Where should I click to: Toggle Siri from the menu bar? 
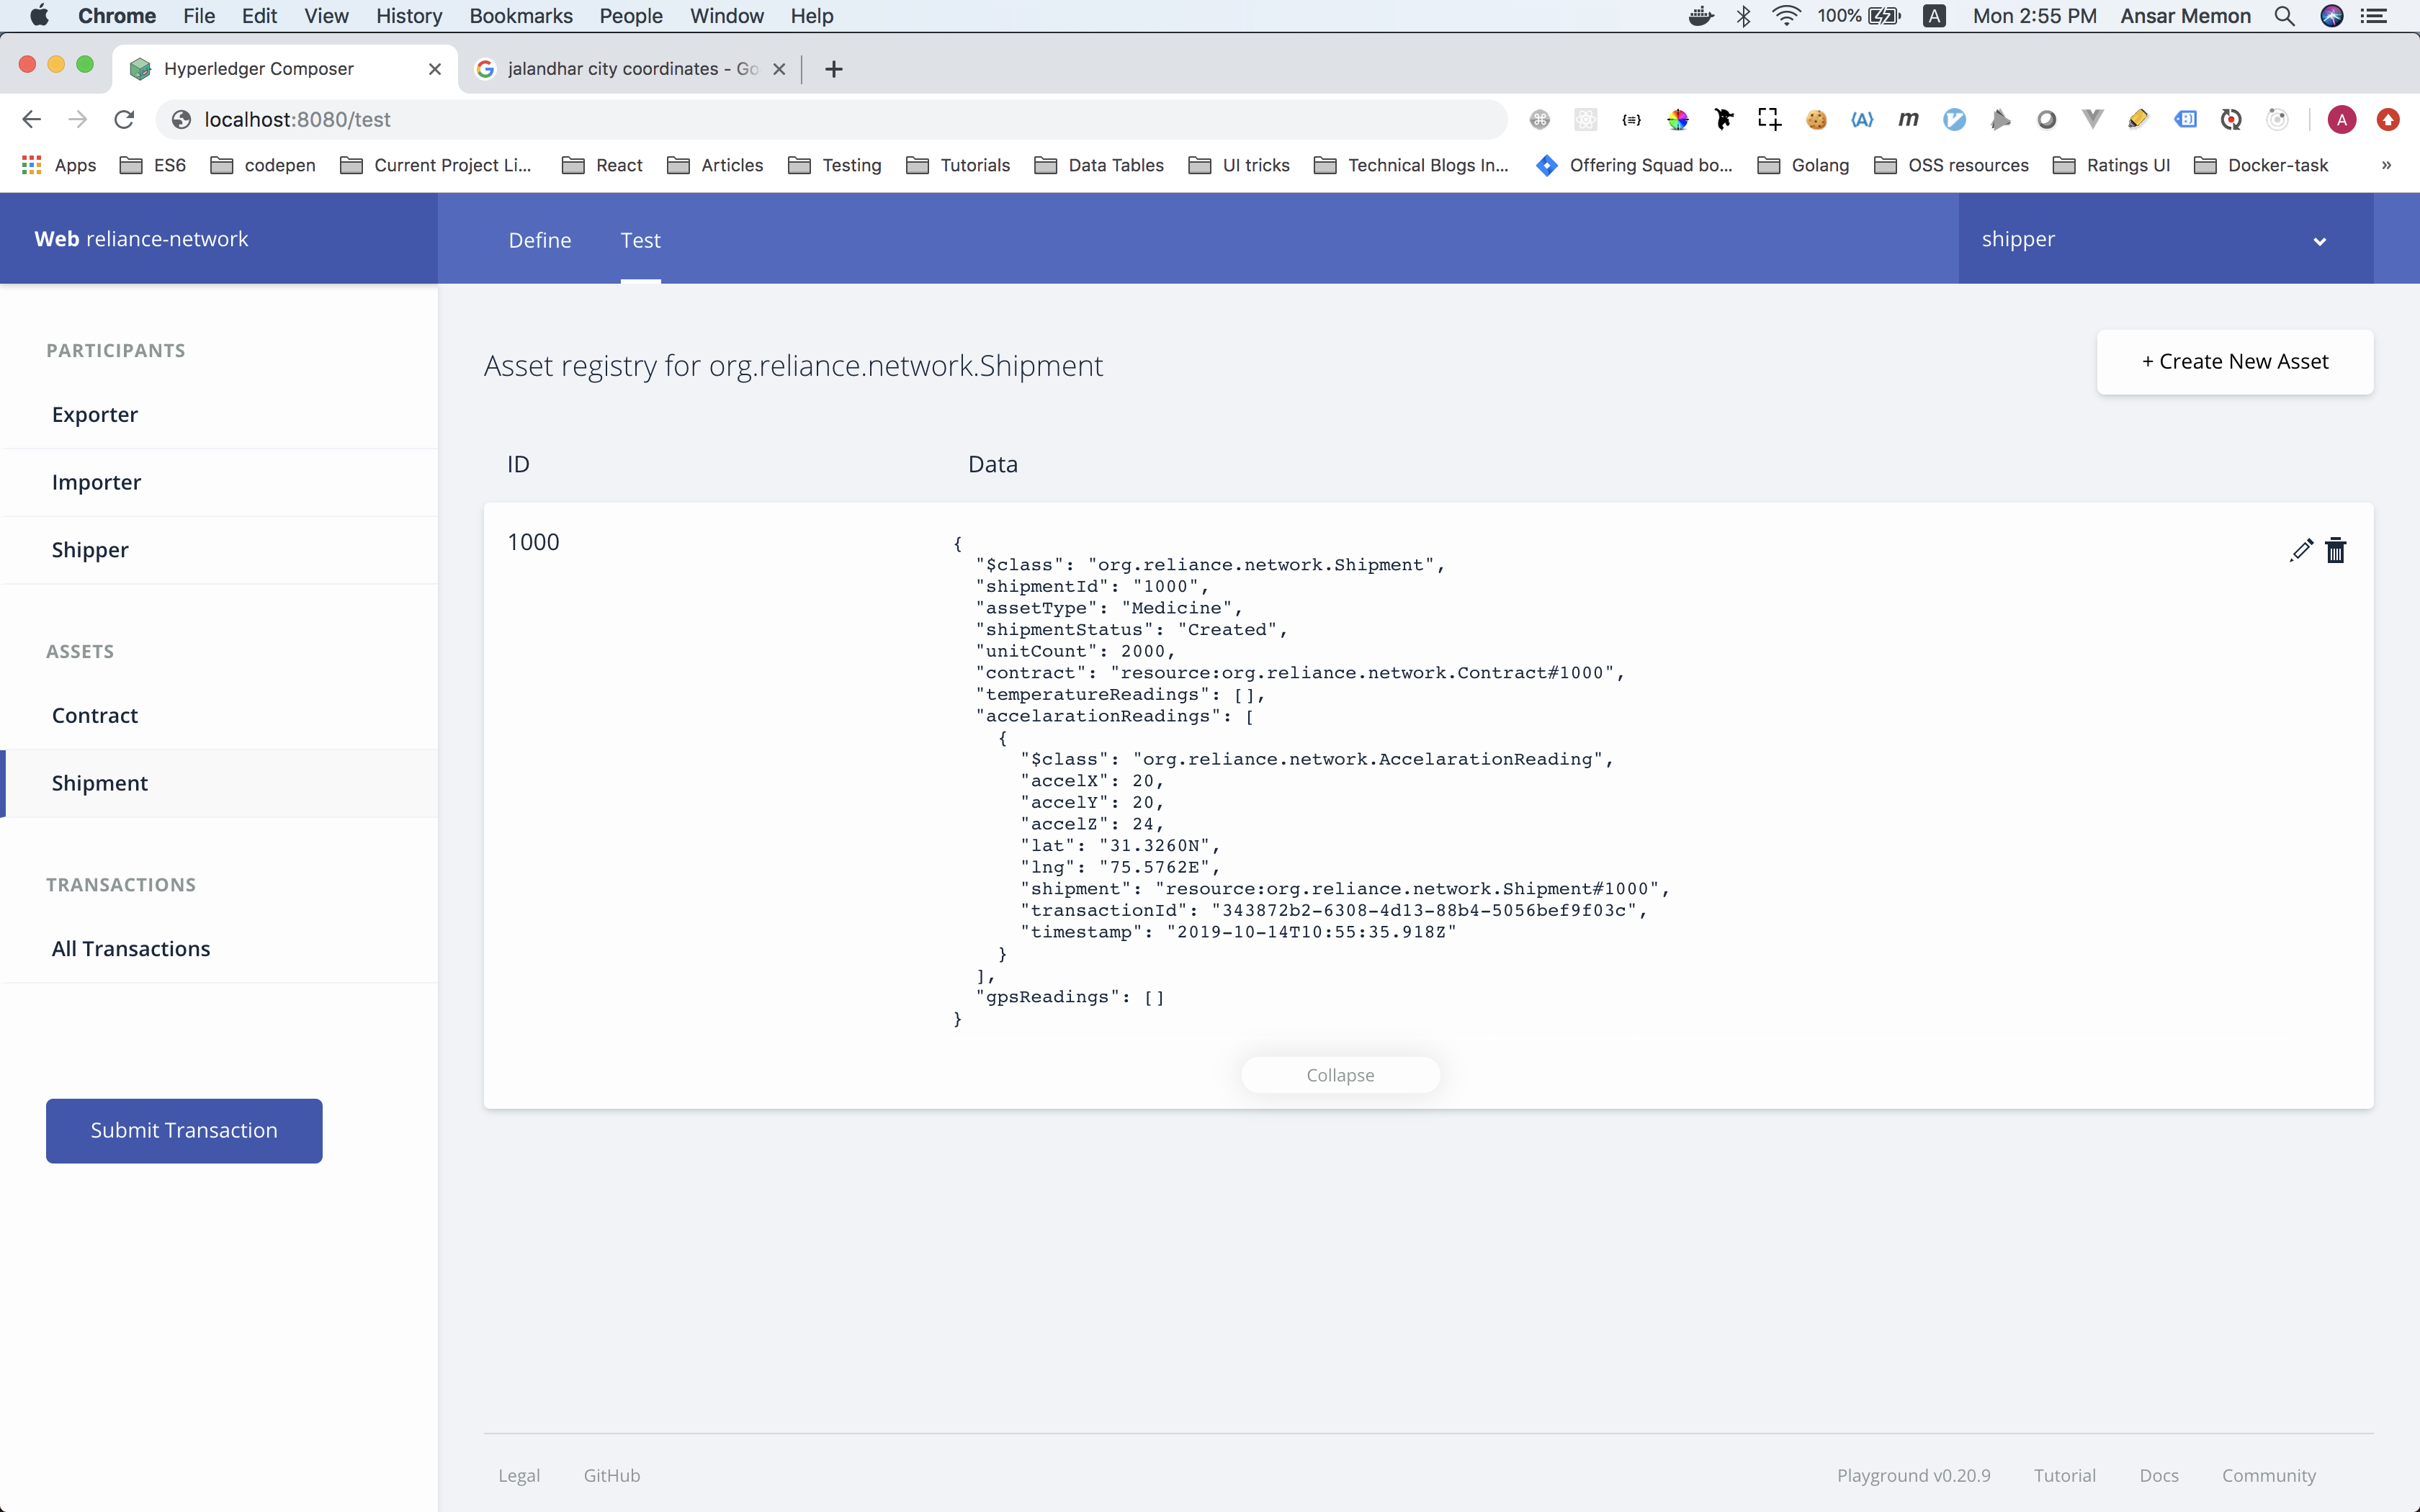(x=2333, y=16)
